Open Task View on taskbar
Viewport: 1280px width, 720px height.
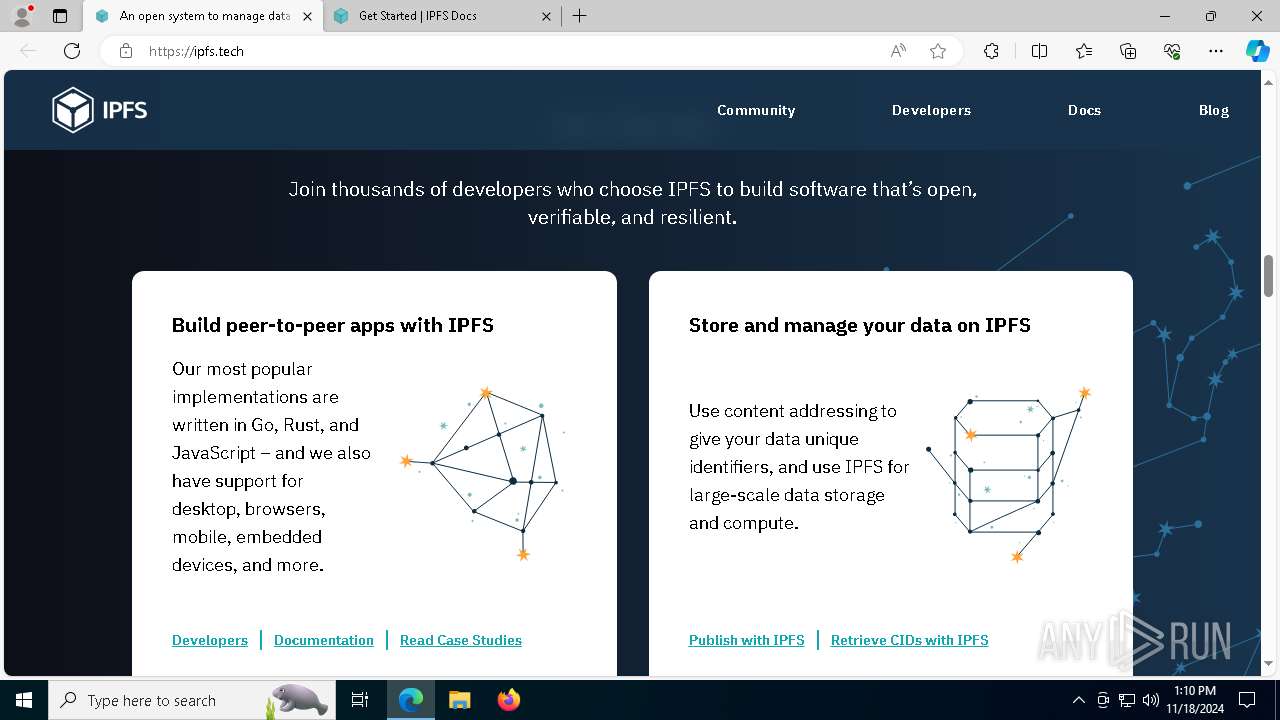coord(360,700)
